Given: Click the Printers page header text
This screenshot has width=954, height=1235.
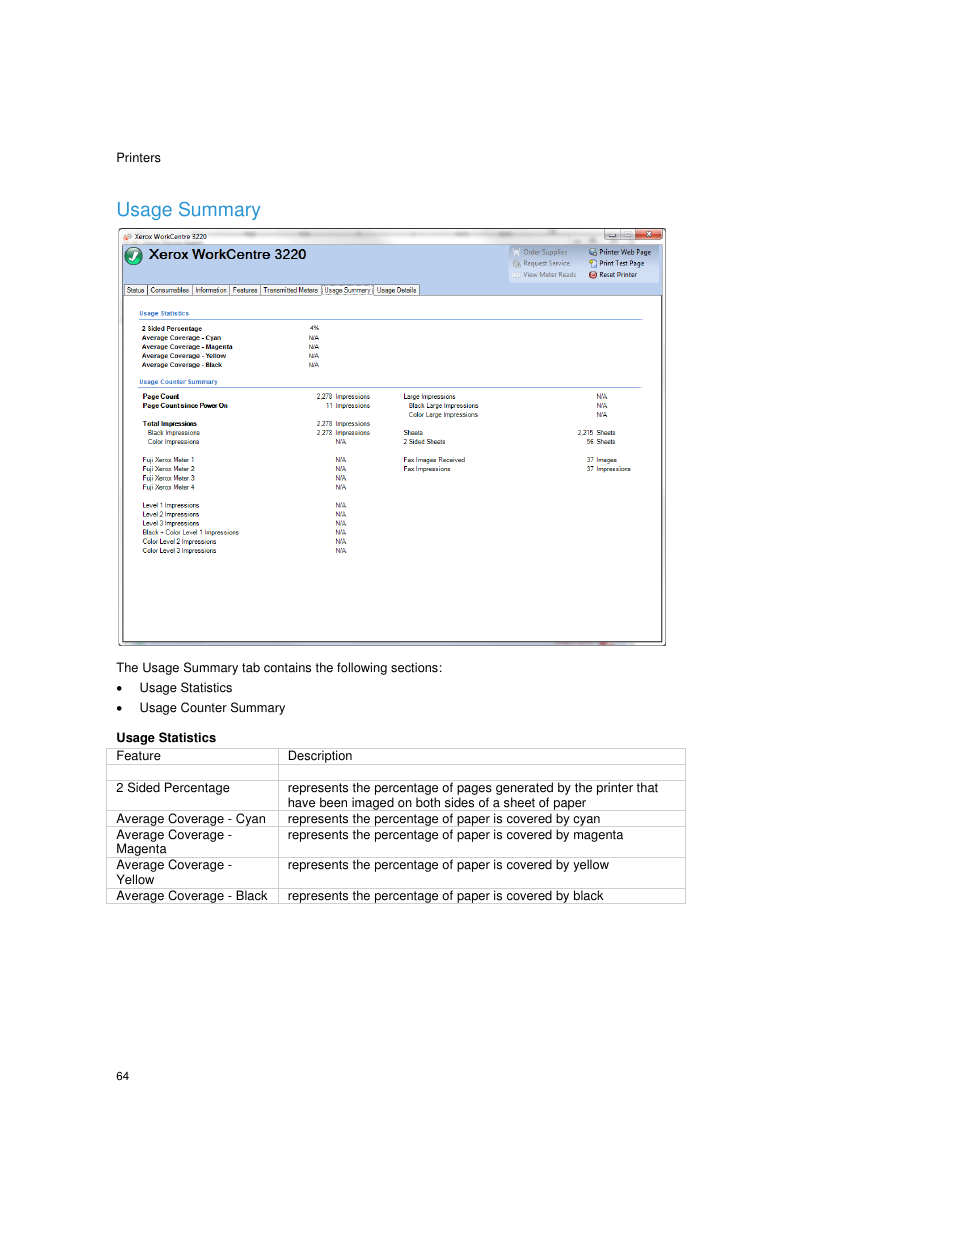Looking at the screenshot, I should tap(138, 158).
